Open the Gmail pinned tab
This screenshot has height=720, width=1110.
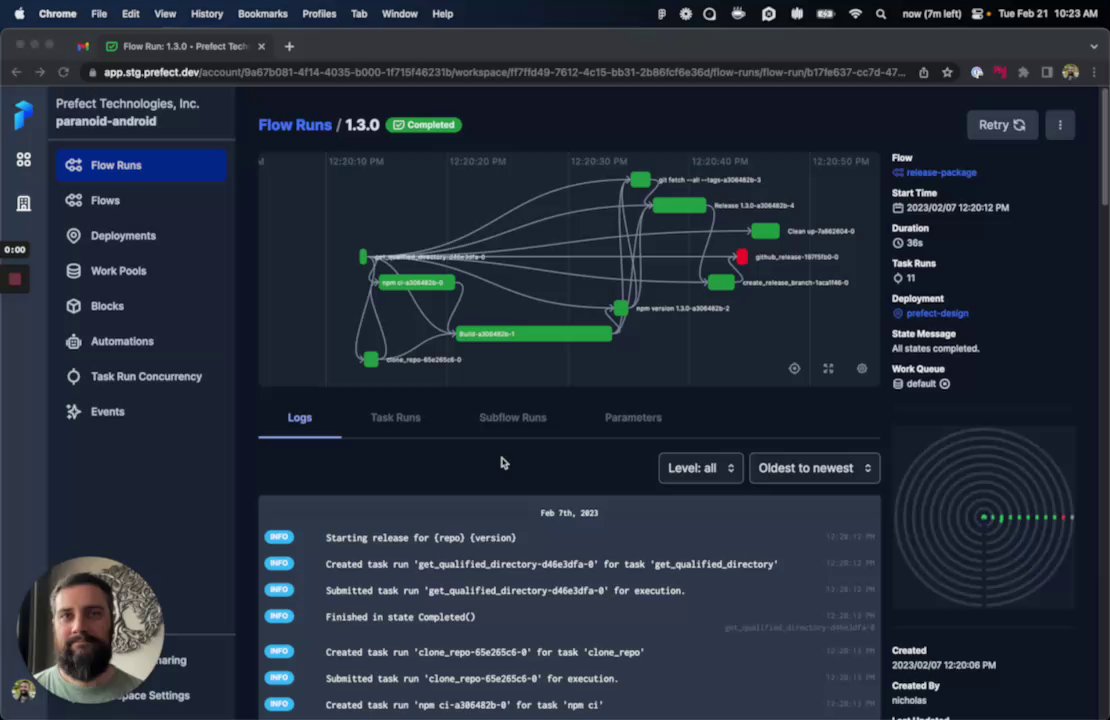click(83, 47)
